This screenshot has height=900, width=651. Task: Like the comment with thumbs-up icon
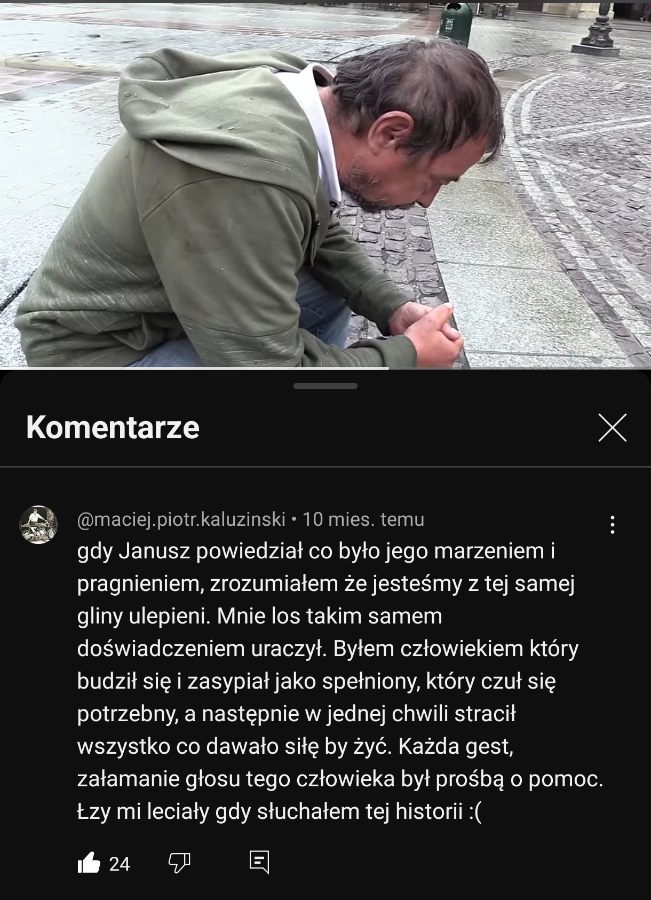click(x=89, y=863)
